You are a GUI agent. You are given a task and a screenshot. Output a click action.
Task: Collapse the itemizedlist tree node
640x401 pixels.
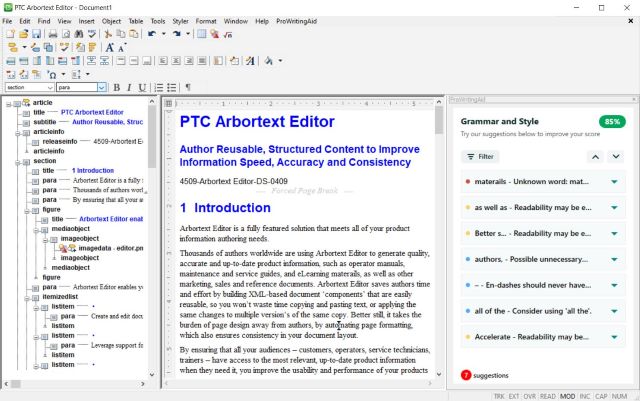(x=27, y=297)
